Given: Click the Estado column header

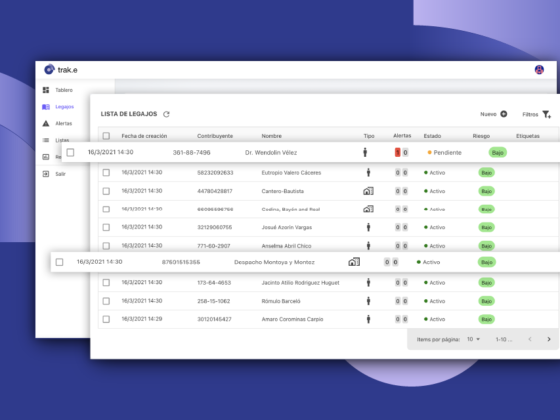Looking at the screenshot, I should (x=432, y=136).
